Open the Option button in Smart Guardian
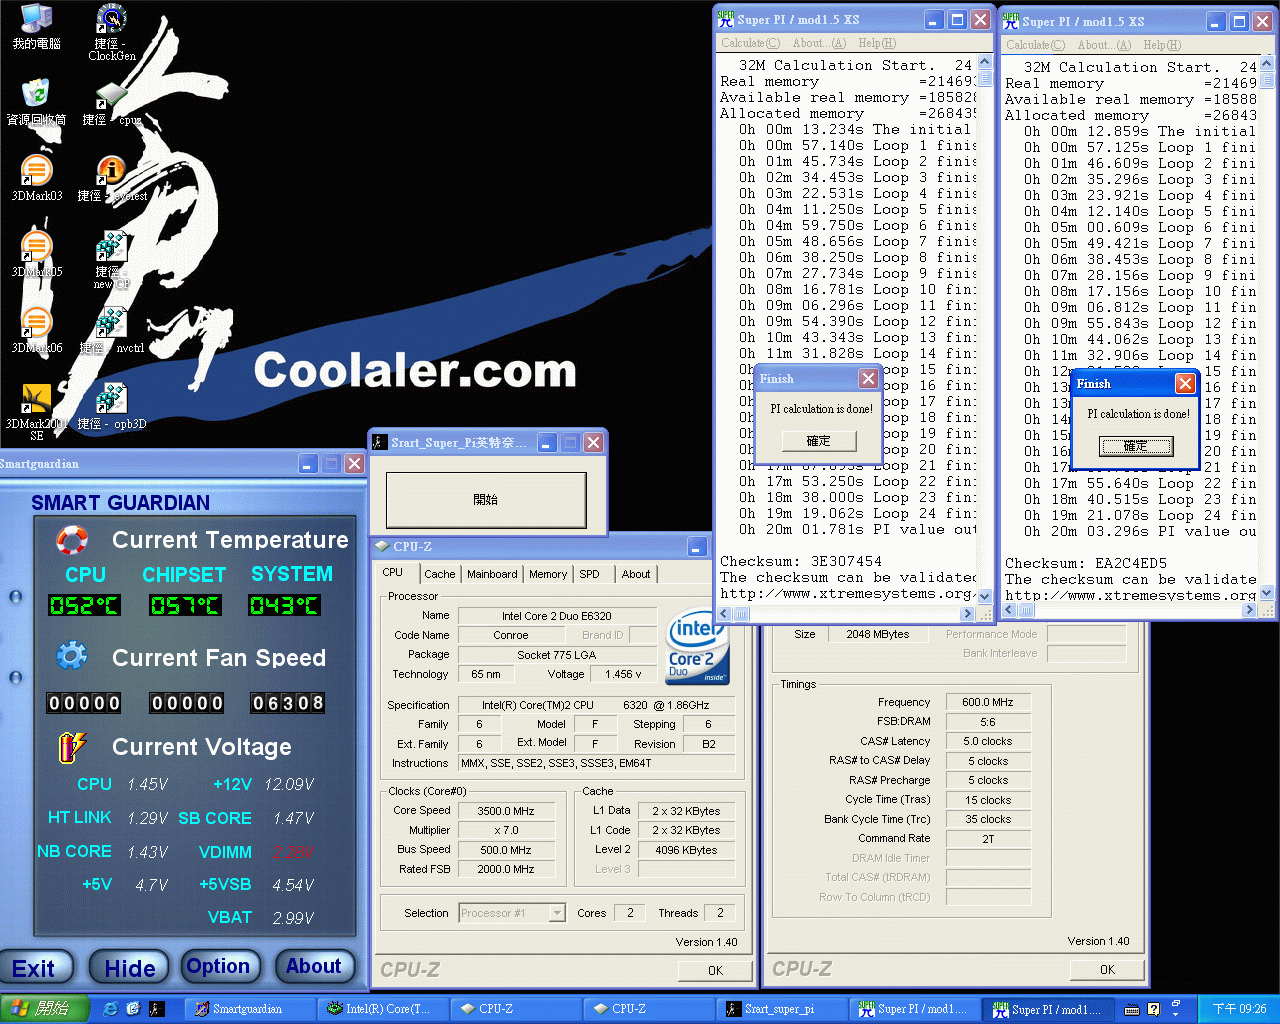This screenshot has width=1280, height=1024. coord(218,966)
